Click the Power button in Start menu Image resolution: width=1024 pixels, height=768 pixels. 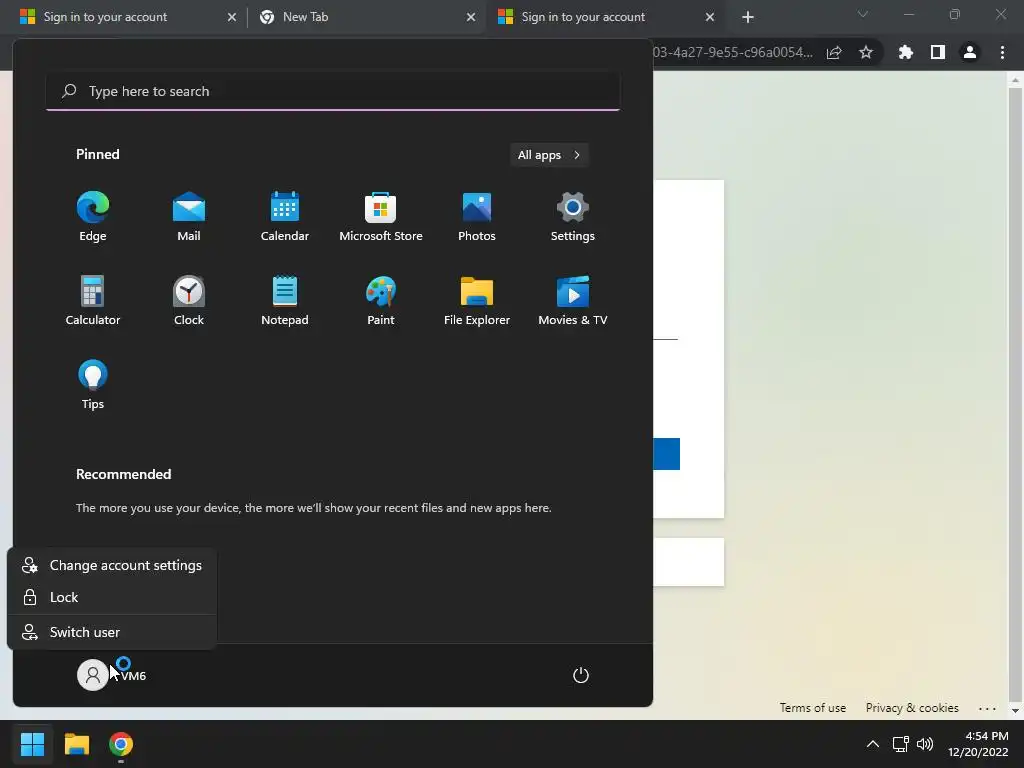[581, 675]
